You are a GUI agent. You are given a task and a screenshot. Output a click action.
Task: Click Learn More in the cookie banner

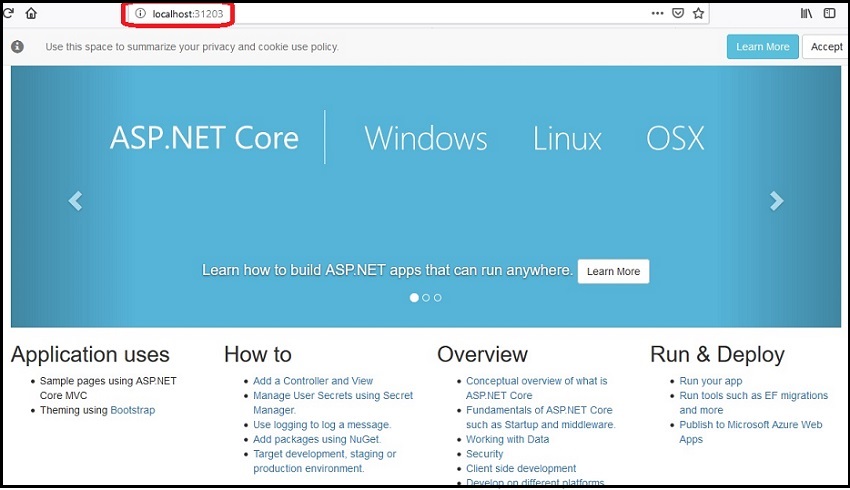click(762, 47)
